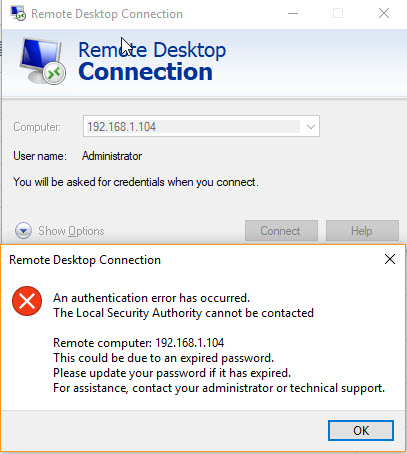Click the Show Options round arrow icon
The height and width of the screenshot is (454, 407).
pos(23,231)
